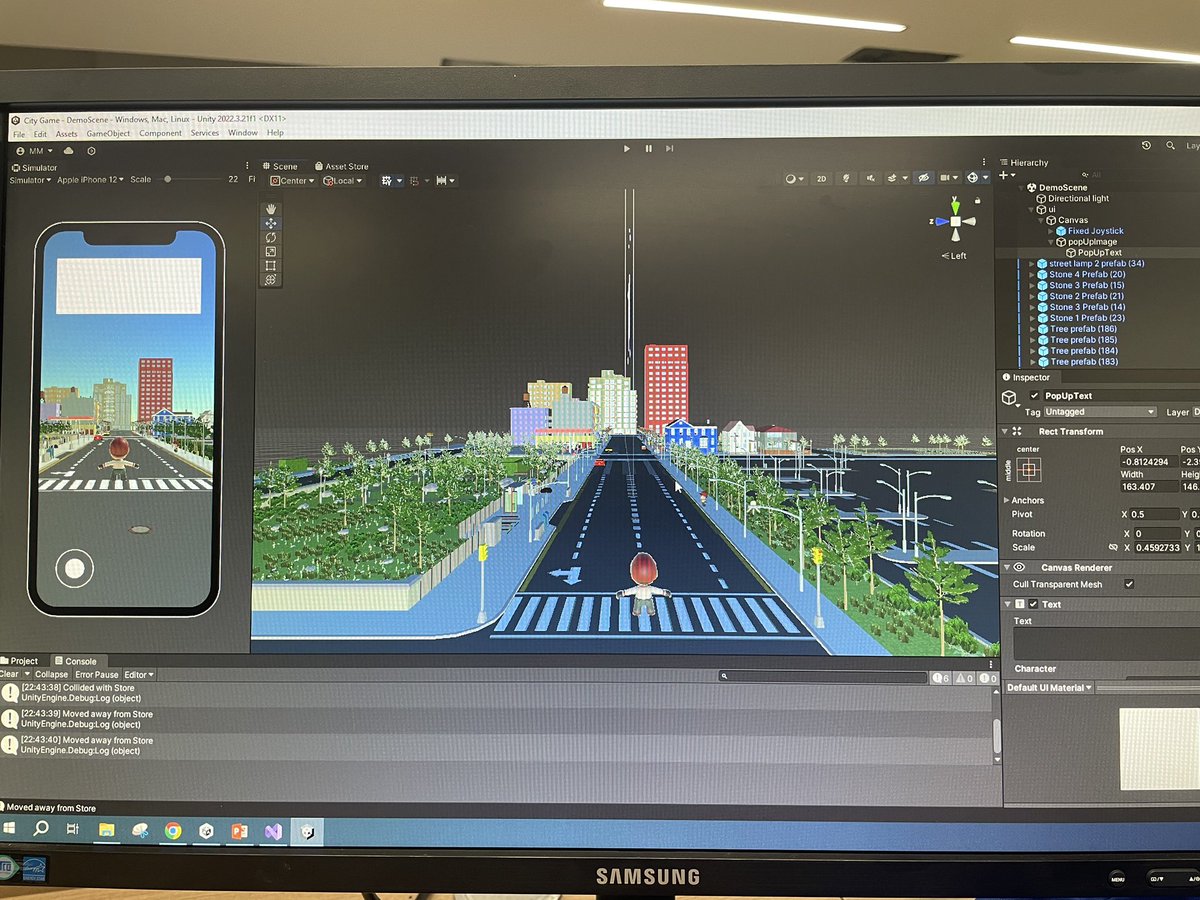
Task: Open the Simulator view dropdown
Action: pos(30,180)
